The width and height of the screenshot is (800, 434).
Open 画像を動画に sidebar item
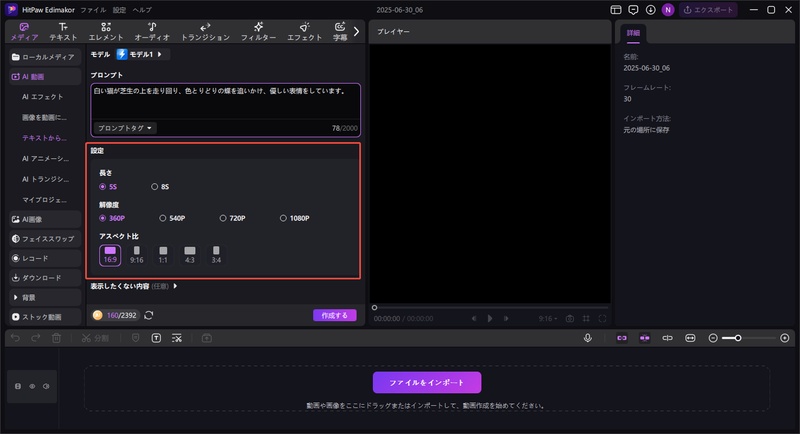[44, 117]
